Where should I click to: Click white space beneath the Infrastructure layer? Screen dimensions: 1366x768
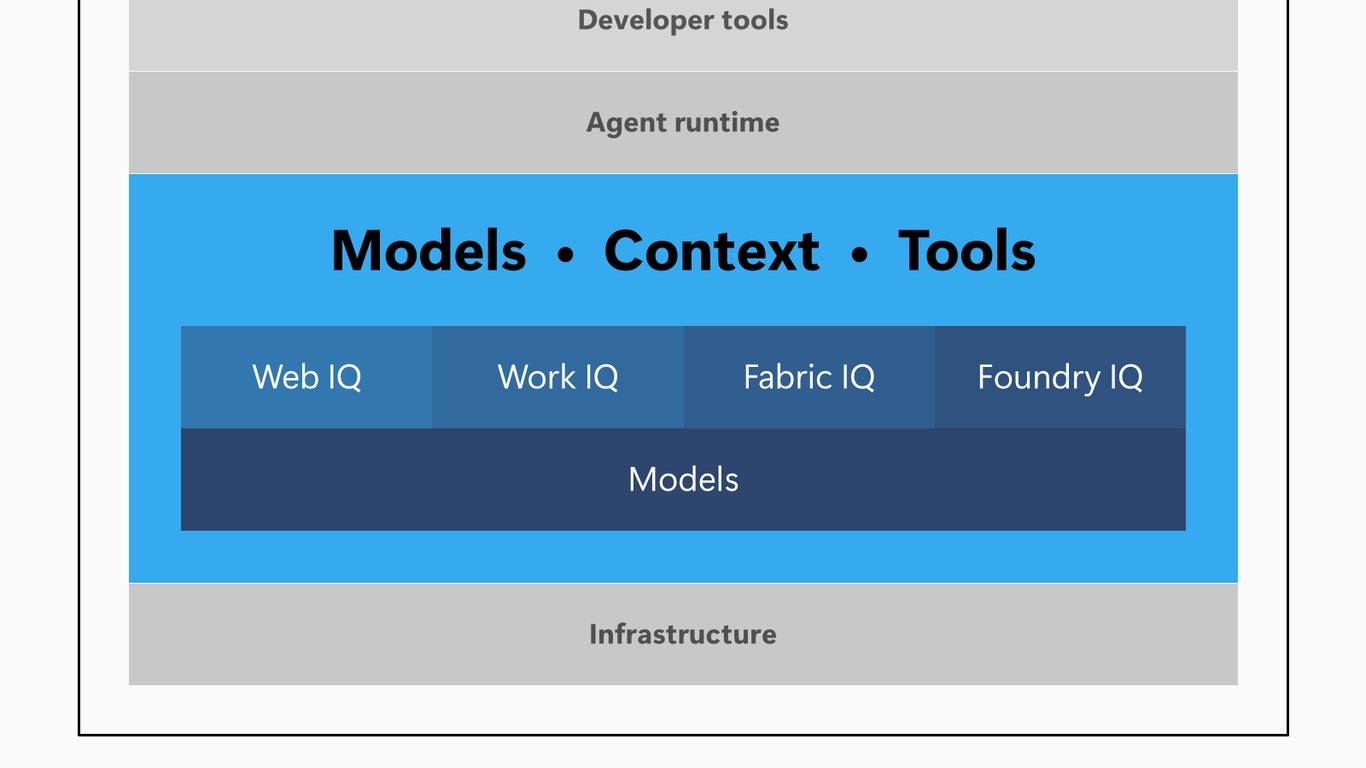click(x=683, y=709)
